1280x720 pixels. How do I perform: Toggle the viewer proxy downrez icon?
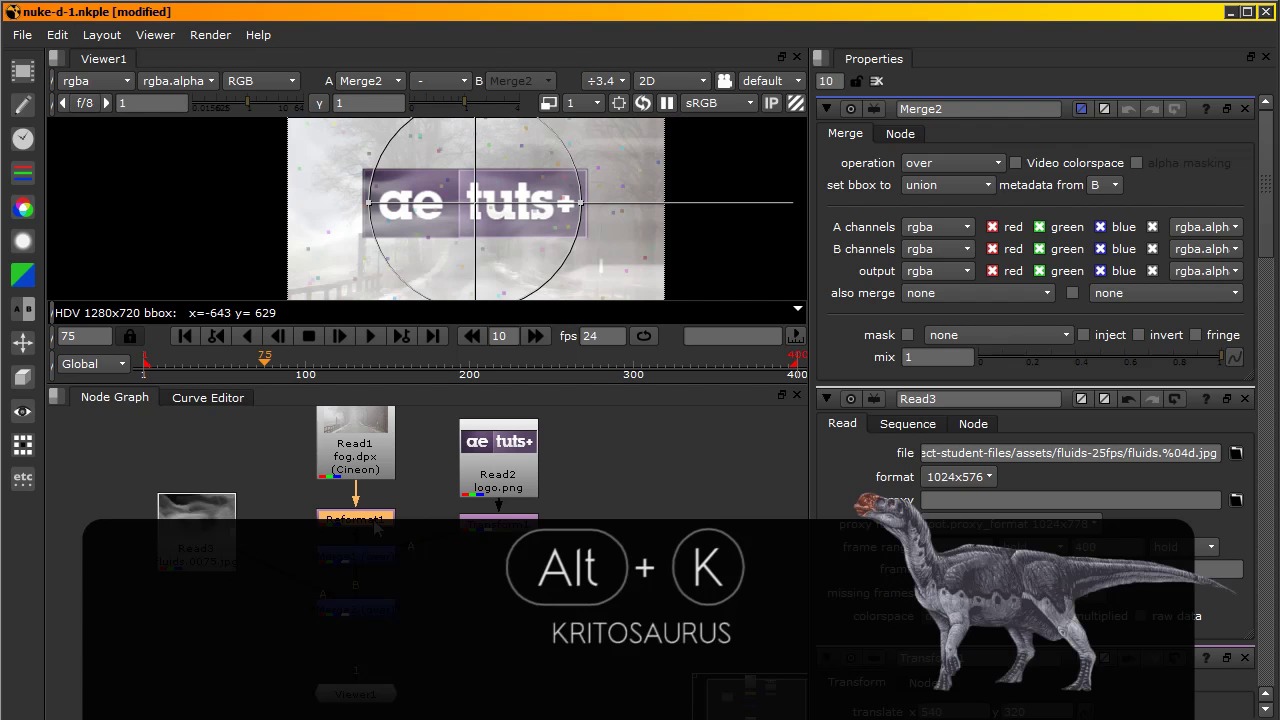tap(548, 103)
